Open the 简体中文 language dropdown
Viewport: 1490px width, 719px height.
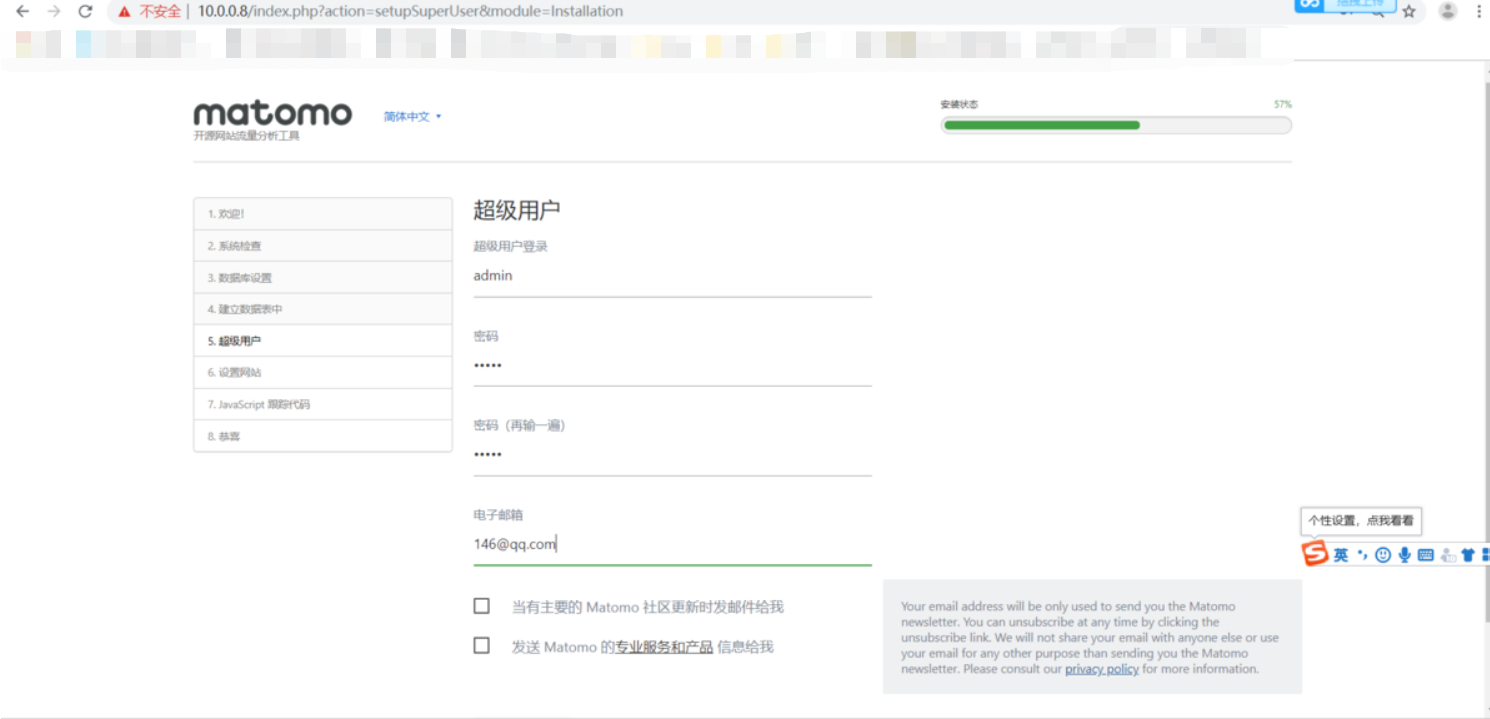412,117
